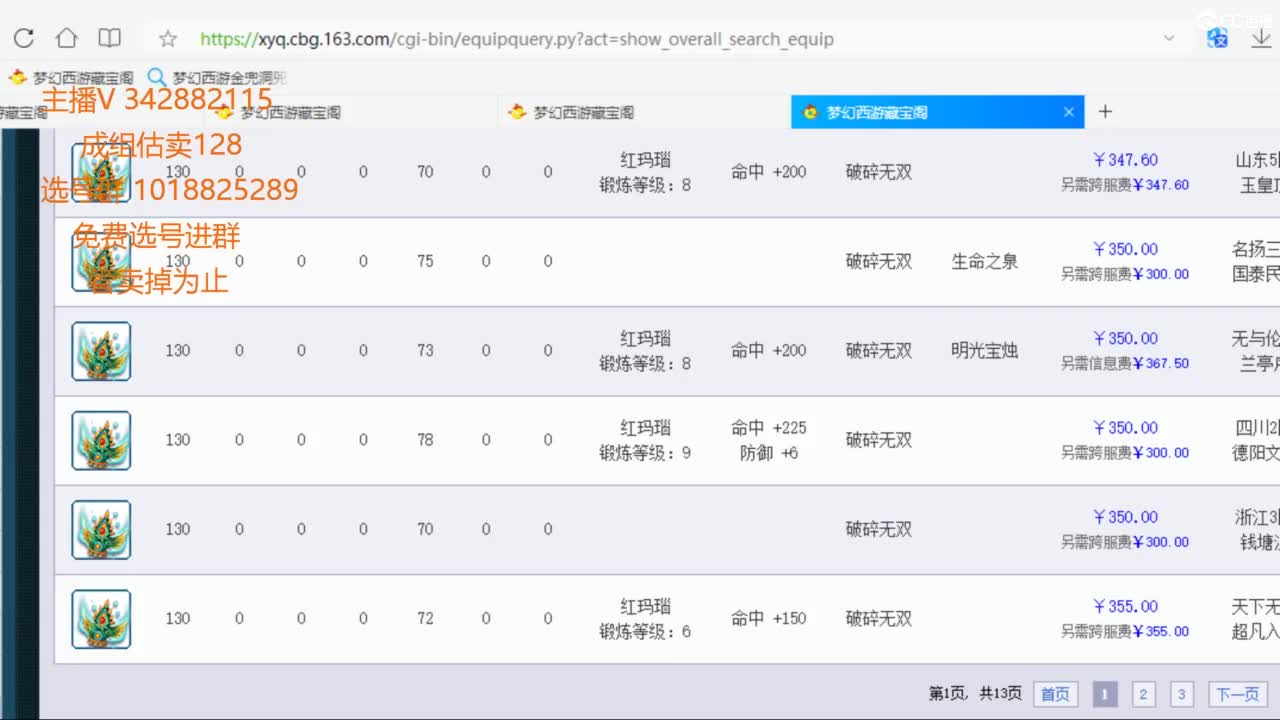1280x720 pixels.
Task: Click the ¥347.60 price
Action: (1125, 160)
